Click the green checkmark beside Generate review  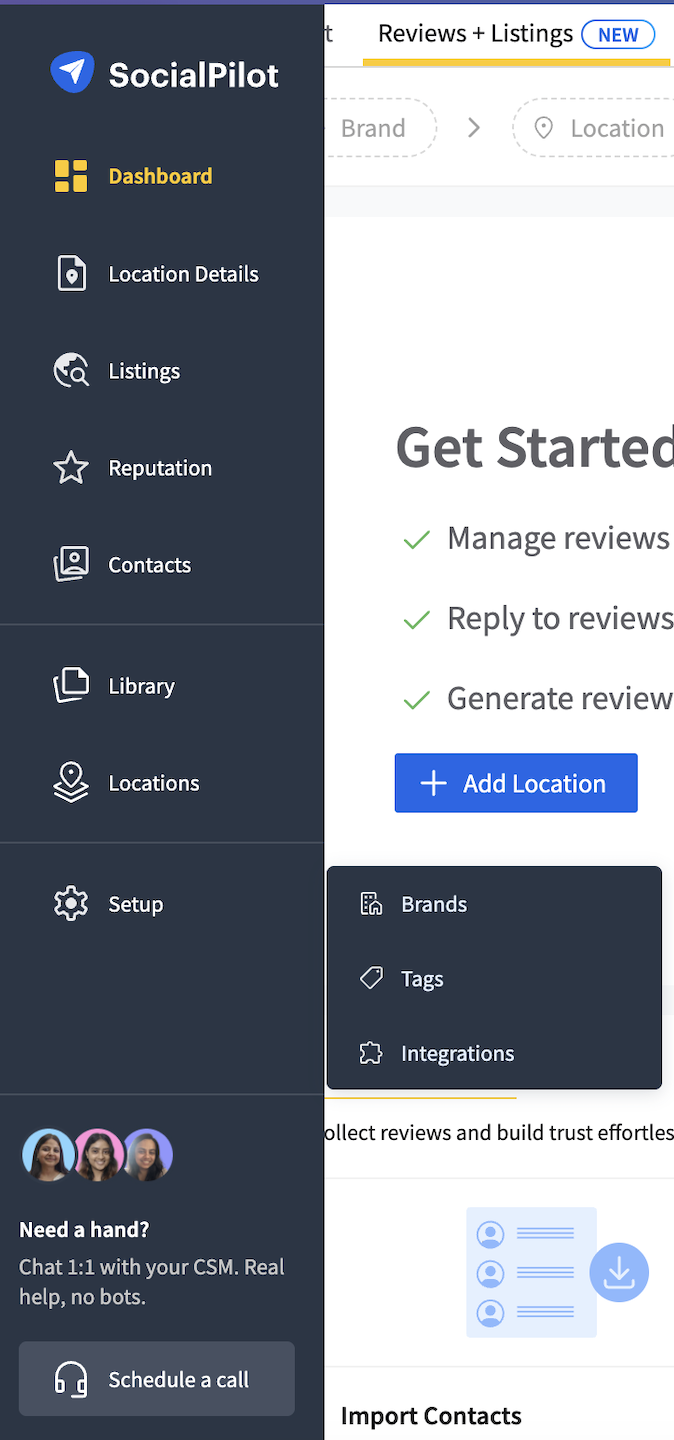click(x=416, y=700)
